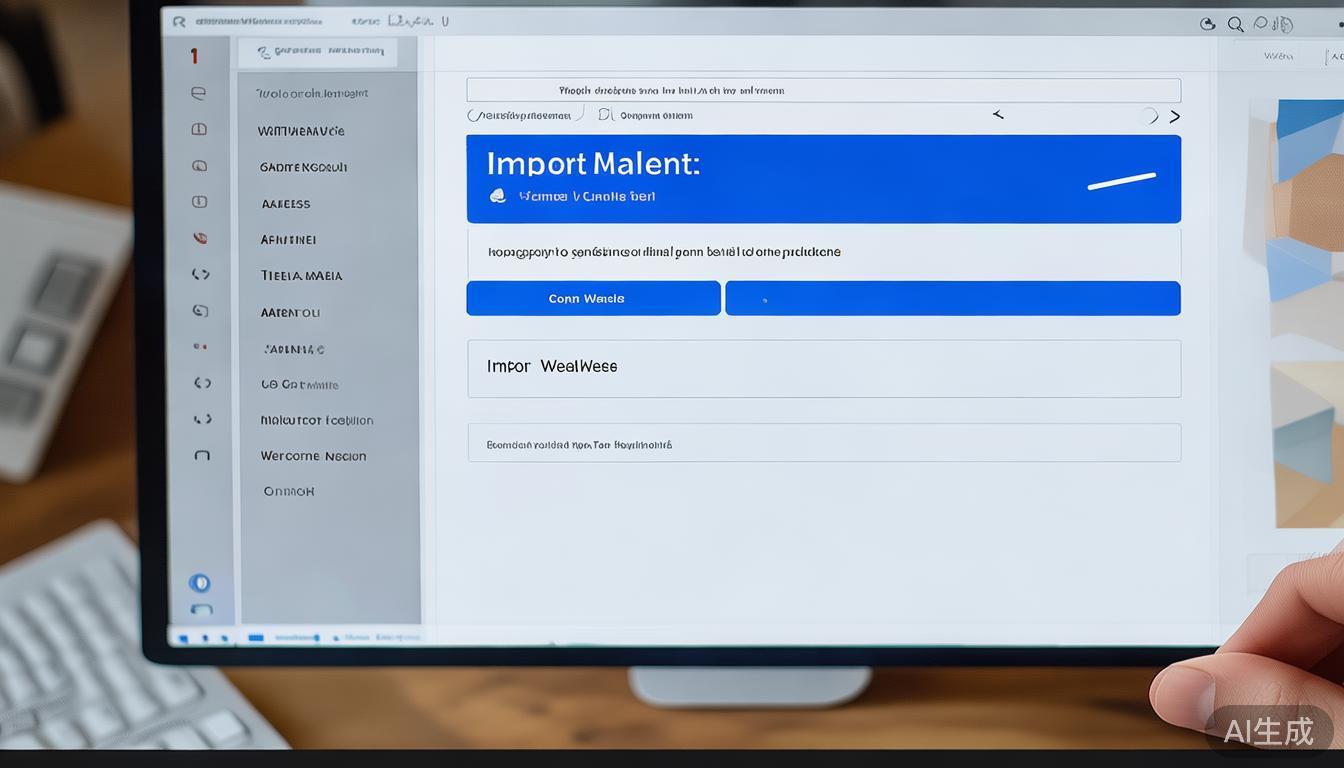Viewport: 1344px width, 768px height.
Task: Click the red left-rail icon beside 'AFNItINEI'
Action: coord(200,239)
